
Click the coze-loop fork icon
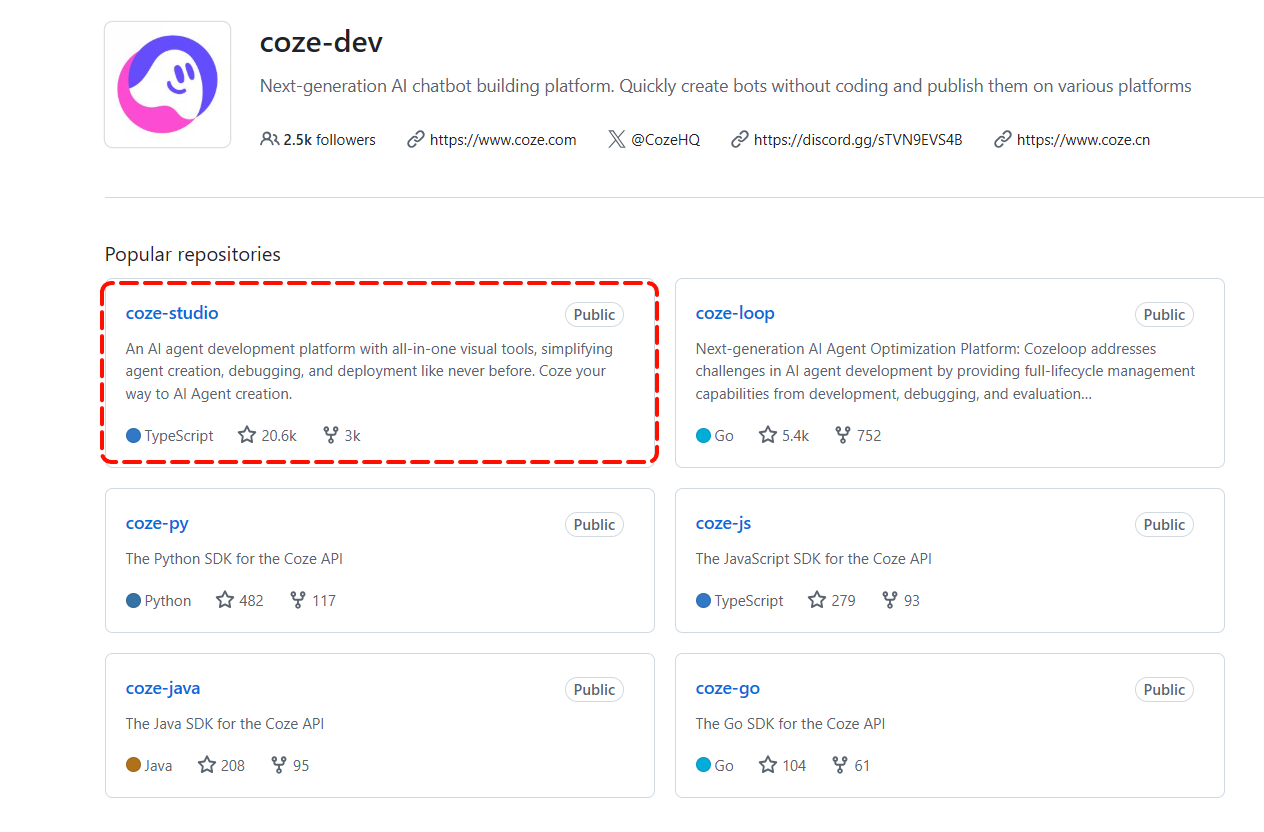[x=843, y=435]
